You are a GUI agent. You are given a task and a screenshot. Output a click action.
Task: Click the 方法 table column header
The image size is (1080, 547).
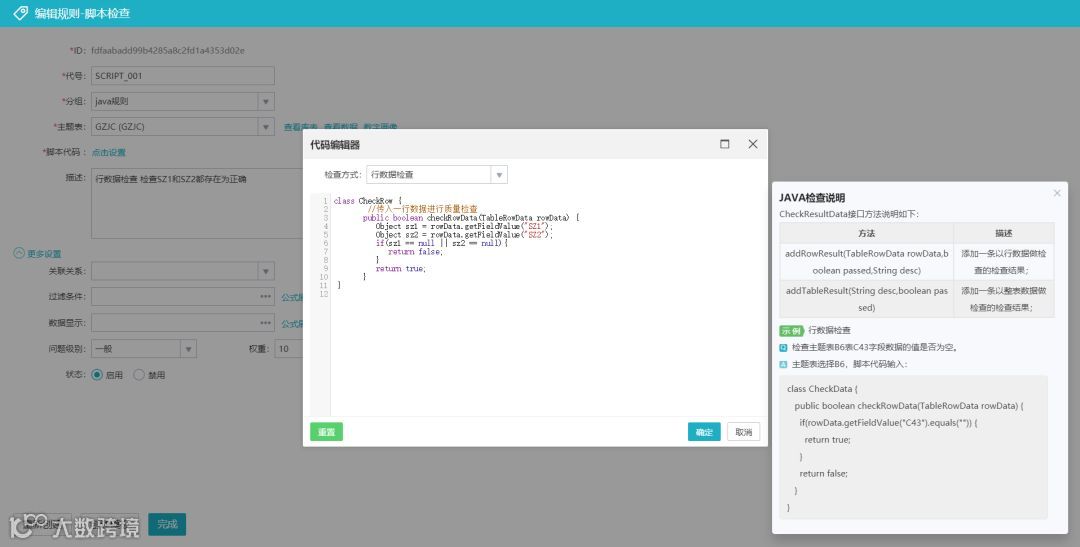coord(866,233)
